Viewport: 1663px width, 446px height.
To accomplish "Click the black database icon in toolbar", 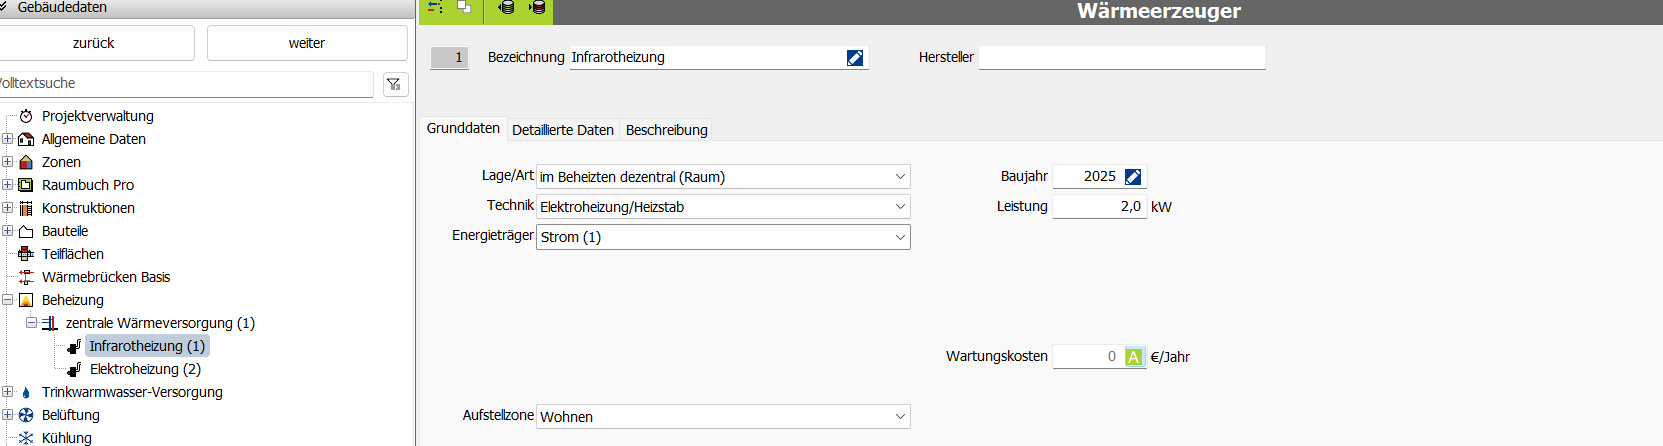I will pos(507,8).
